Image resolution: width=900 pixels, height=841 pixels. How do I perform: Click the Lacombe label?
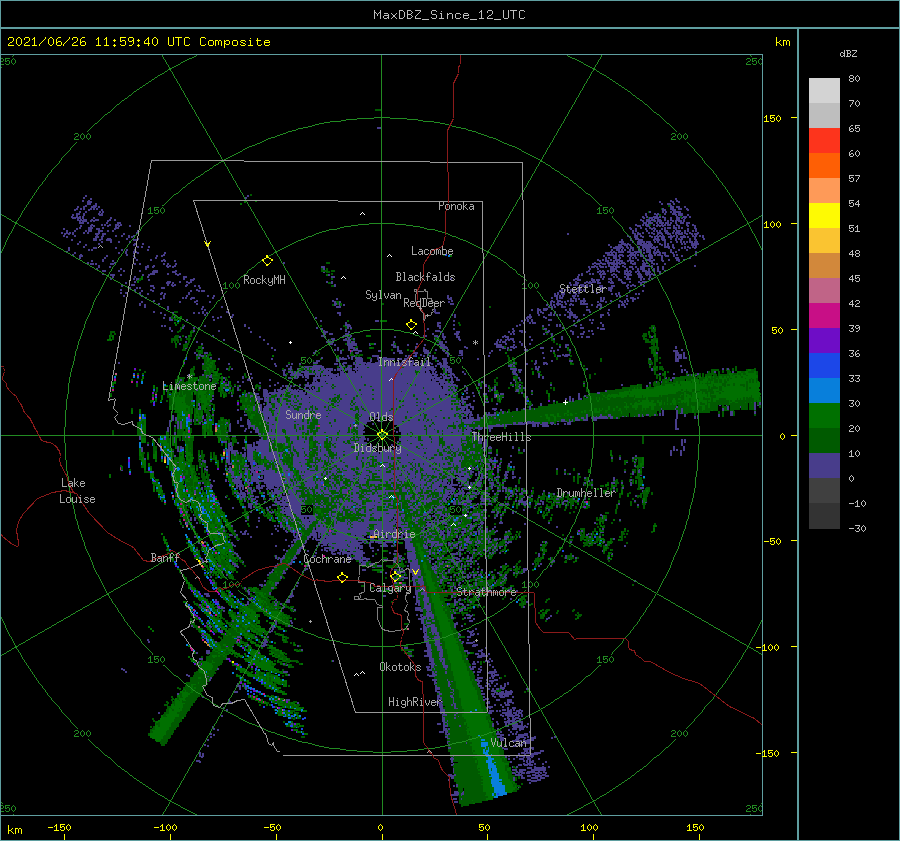pyautogui.click(x=432, y=251)
